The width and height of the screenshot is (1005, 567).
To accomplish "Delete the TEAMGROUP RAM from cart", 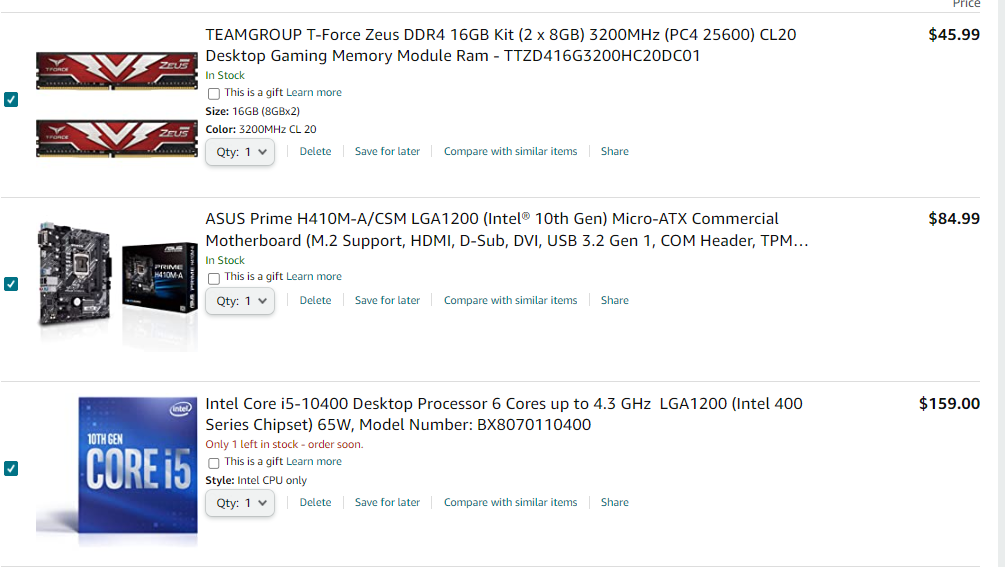I will [x=315, y=151].
